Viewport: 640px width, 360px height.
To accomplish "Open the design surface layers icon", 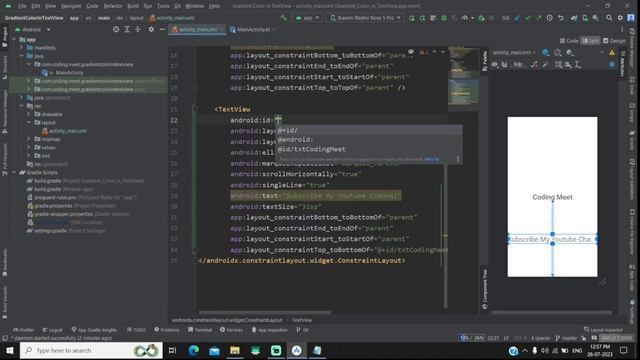I will (546, 53).
